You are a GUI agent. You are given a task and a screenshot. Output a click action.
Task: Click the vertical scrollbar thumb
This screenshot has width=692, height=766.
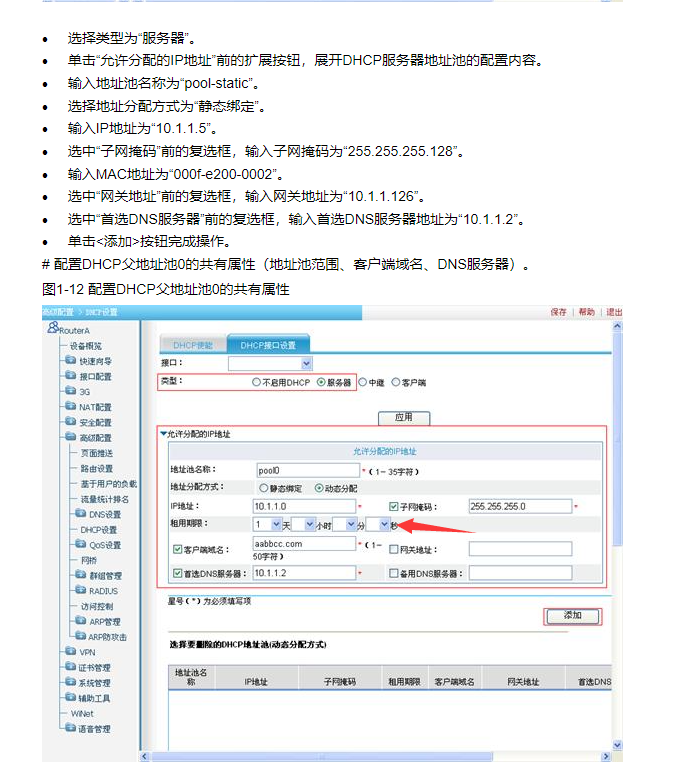coord(617,440)
